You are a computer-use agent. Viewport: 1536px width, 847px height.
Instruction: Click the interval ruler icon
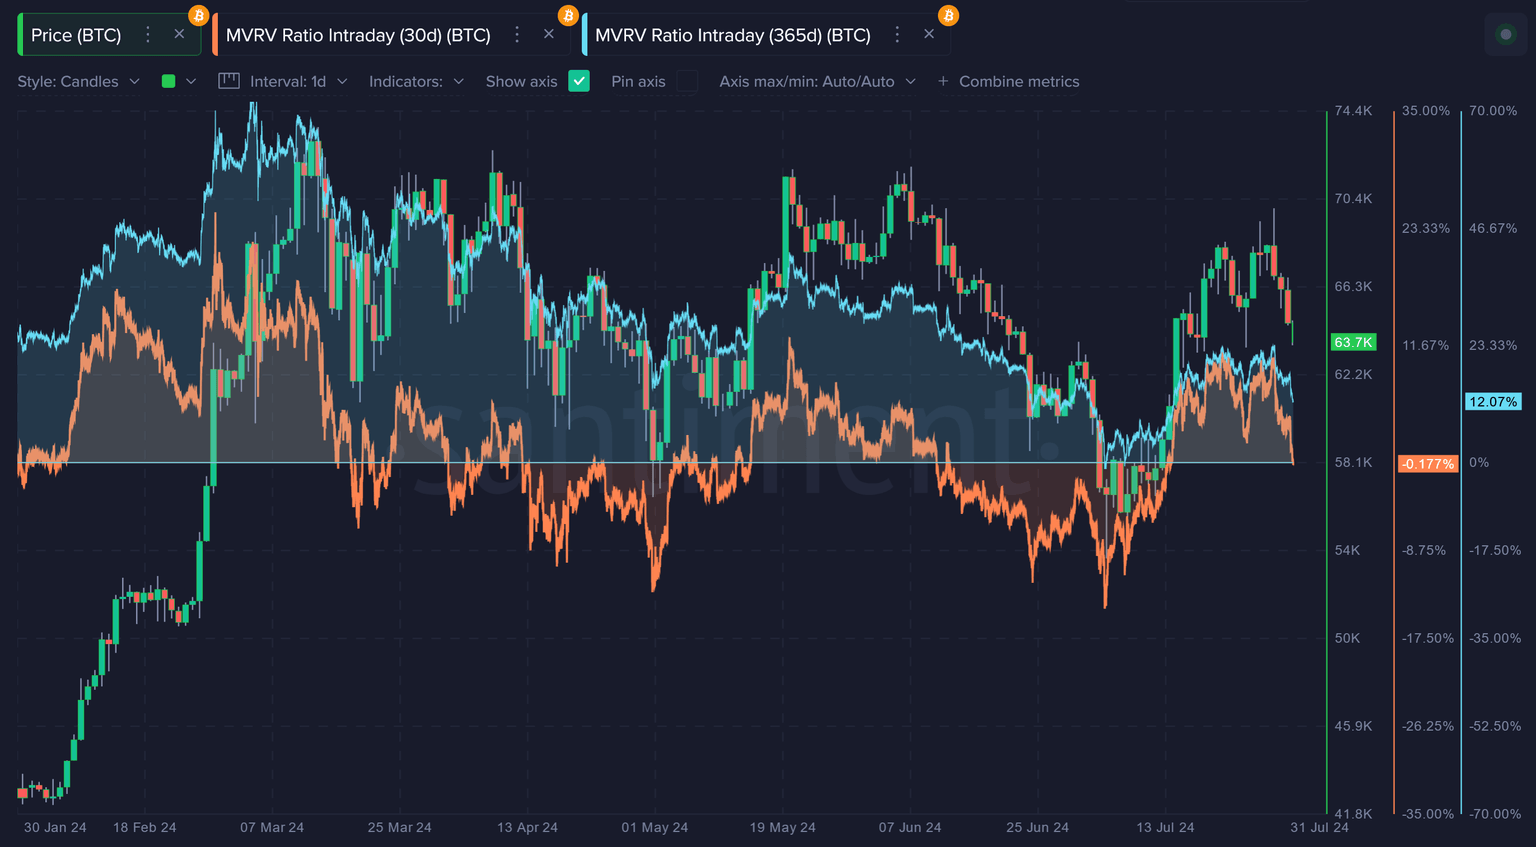coord(229,81)
